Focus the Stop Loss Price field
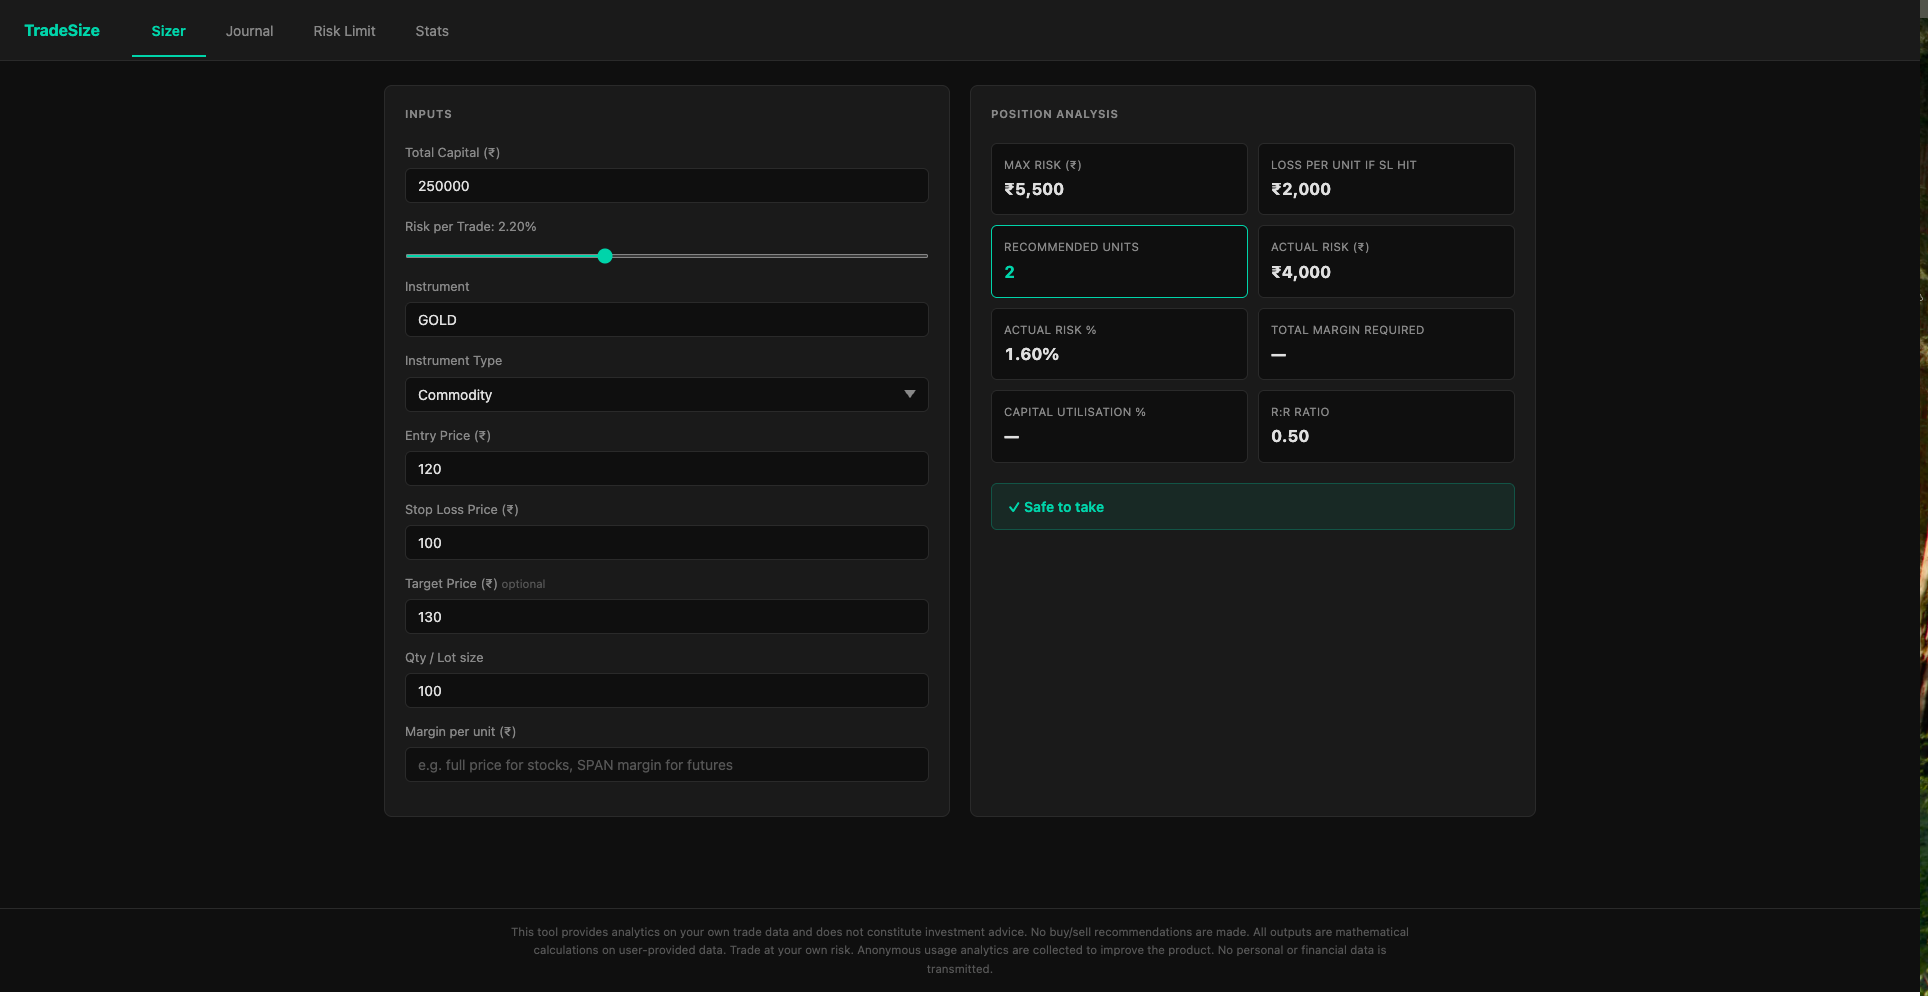Image resolution: width=1928 pixels, height=996 pixels. coord(665,542)
